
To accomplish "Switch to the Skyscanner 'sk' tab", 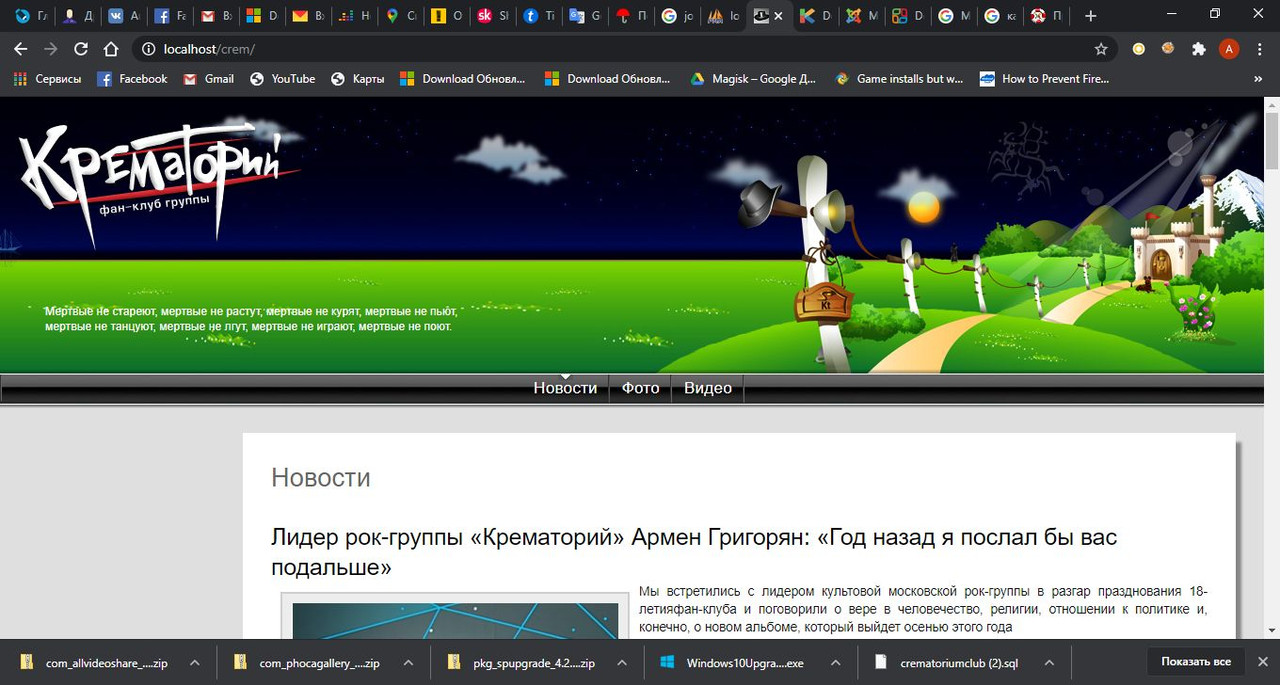I will tap(491, 16).
